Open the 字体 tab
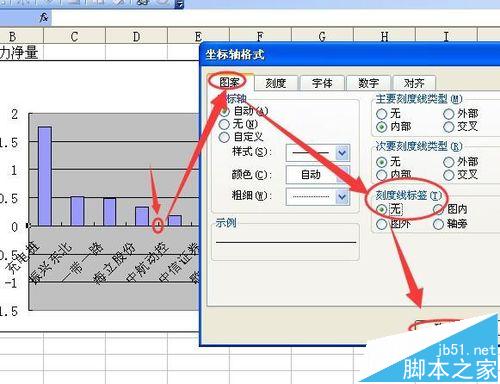The height and width of the screenshot is (384, 500). tap(322, 83)
